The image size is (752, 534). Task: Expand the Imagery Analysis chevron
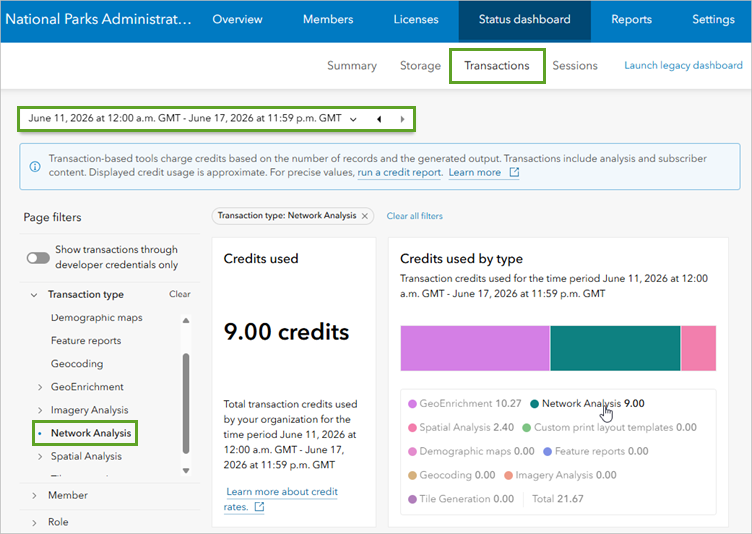click(x=40, y=410)
